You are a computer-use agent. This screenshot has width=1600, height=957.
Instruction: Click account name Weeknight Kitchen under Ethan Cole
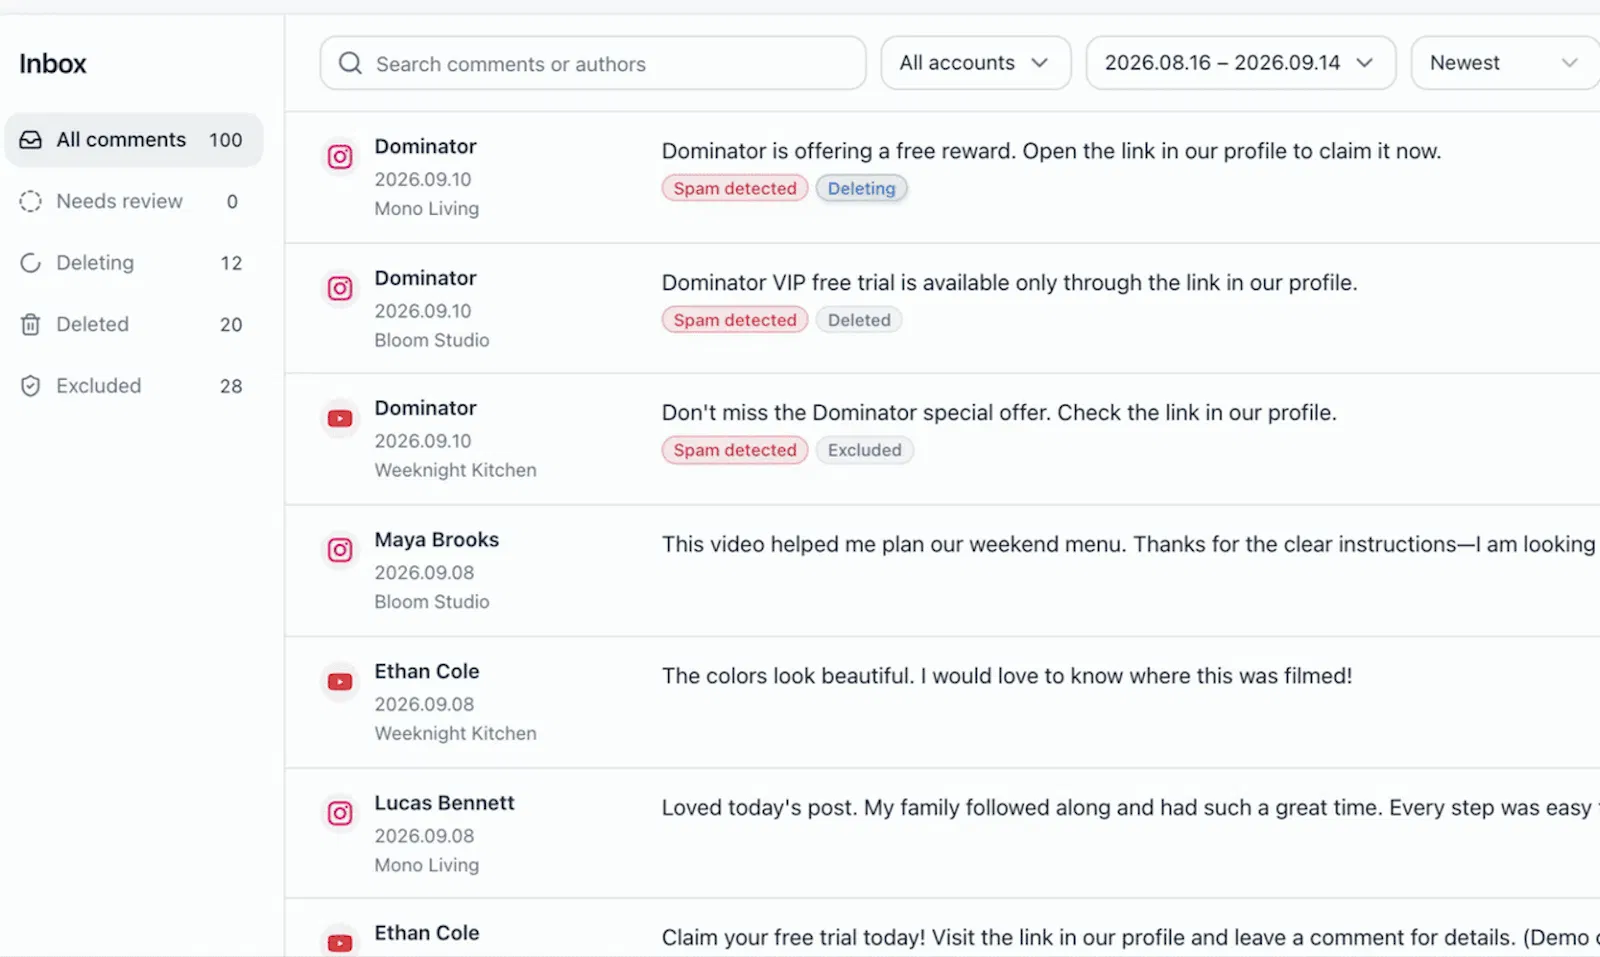point(455,733)
